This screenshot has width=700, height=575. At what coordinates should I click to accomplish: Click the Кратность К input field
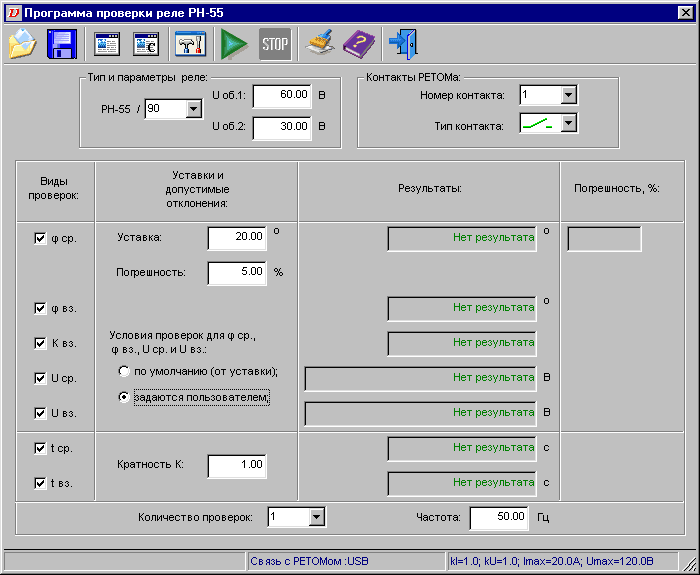237,466
